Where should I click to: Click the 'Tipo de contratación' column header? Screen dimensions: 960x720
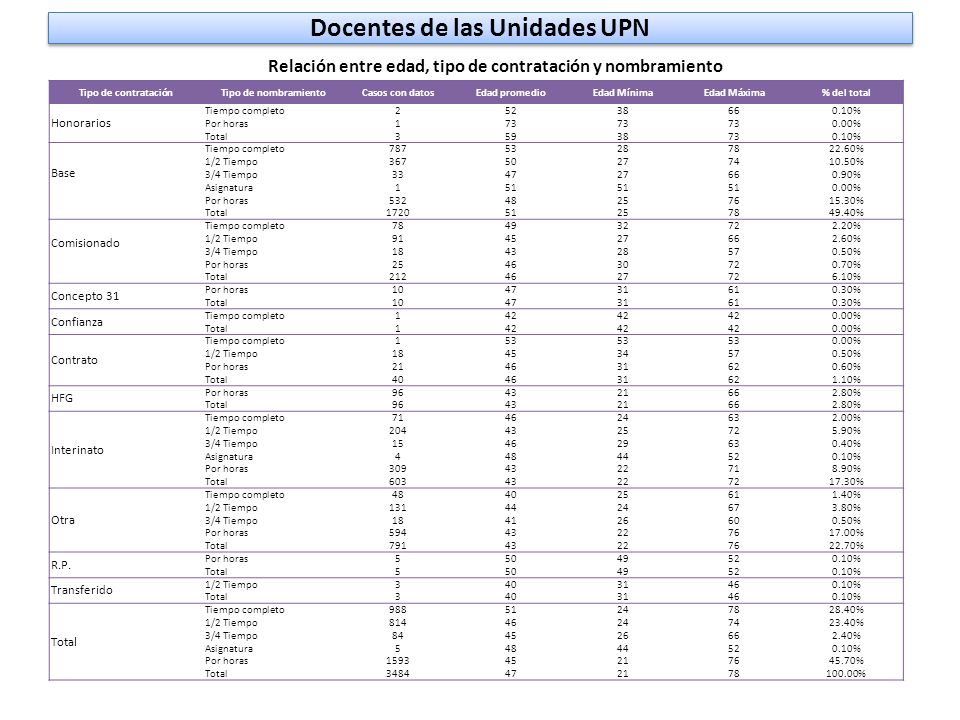point(126,92)
